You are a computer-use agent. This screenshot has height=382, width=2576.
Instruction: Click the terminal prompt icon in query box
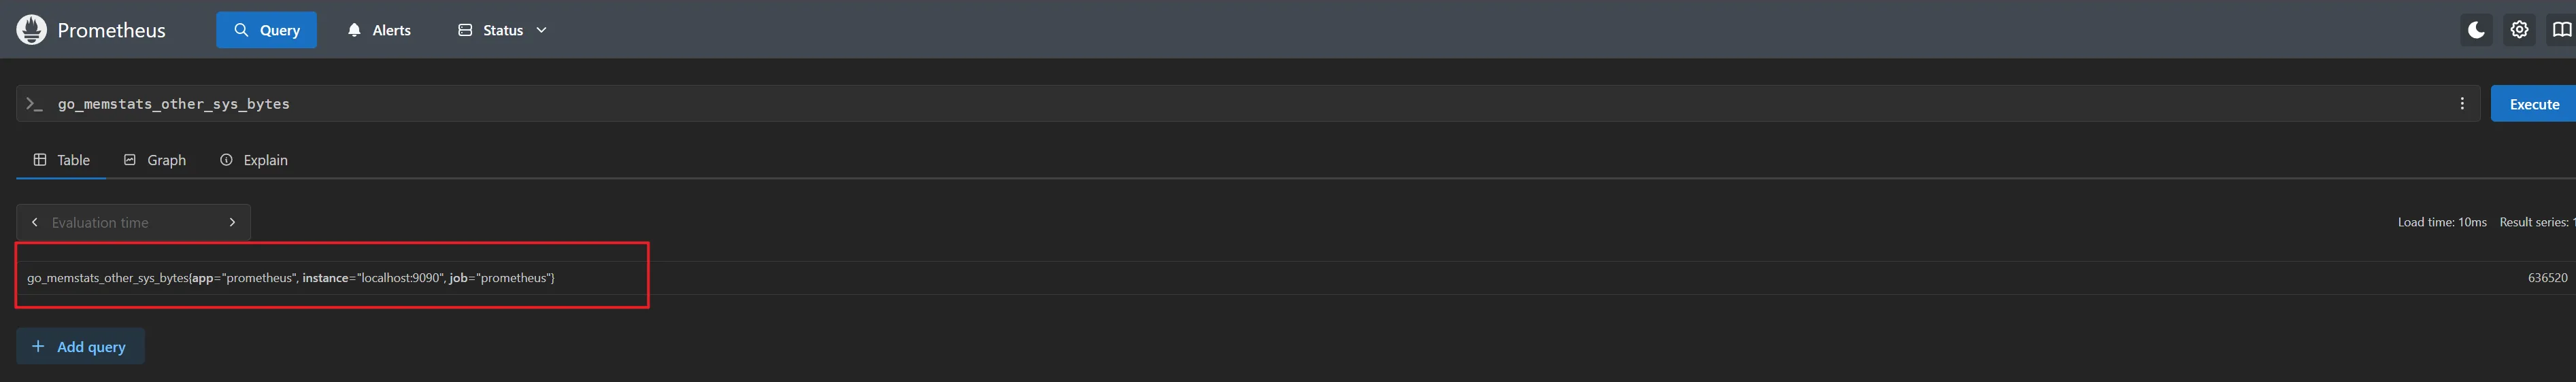[34, 104]
